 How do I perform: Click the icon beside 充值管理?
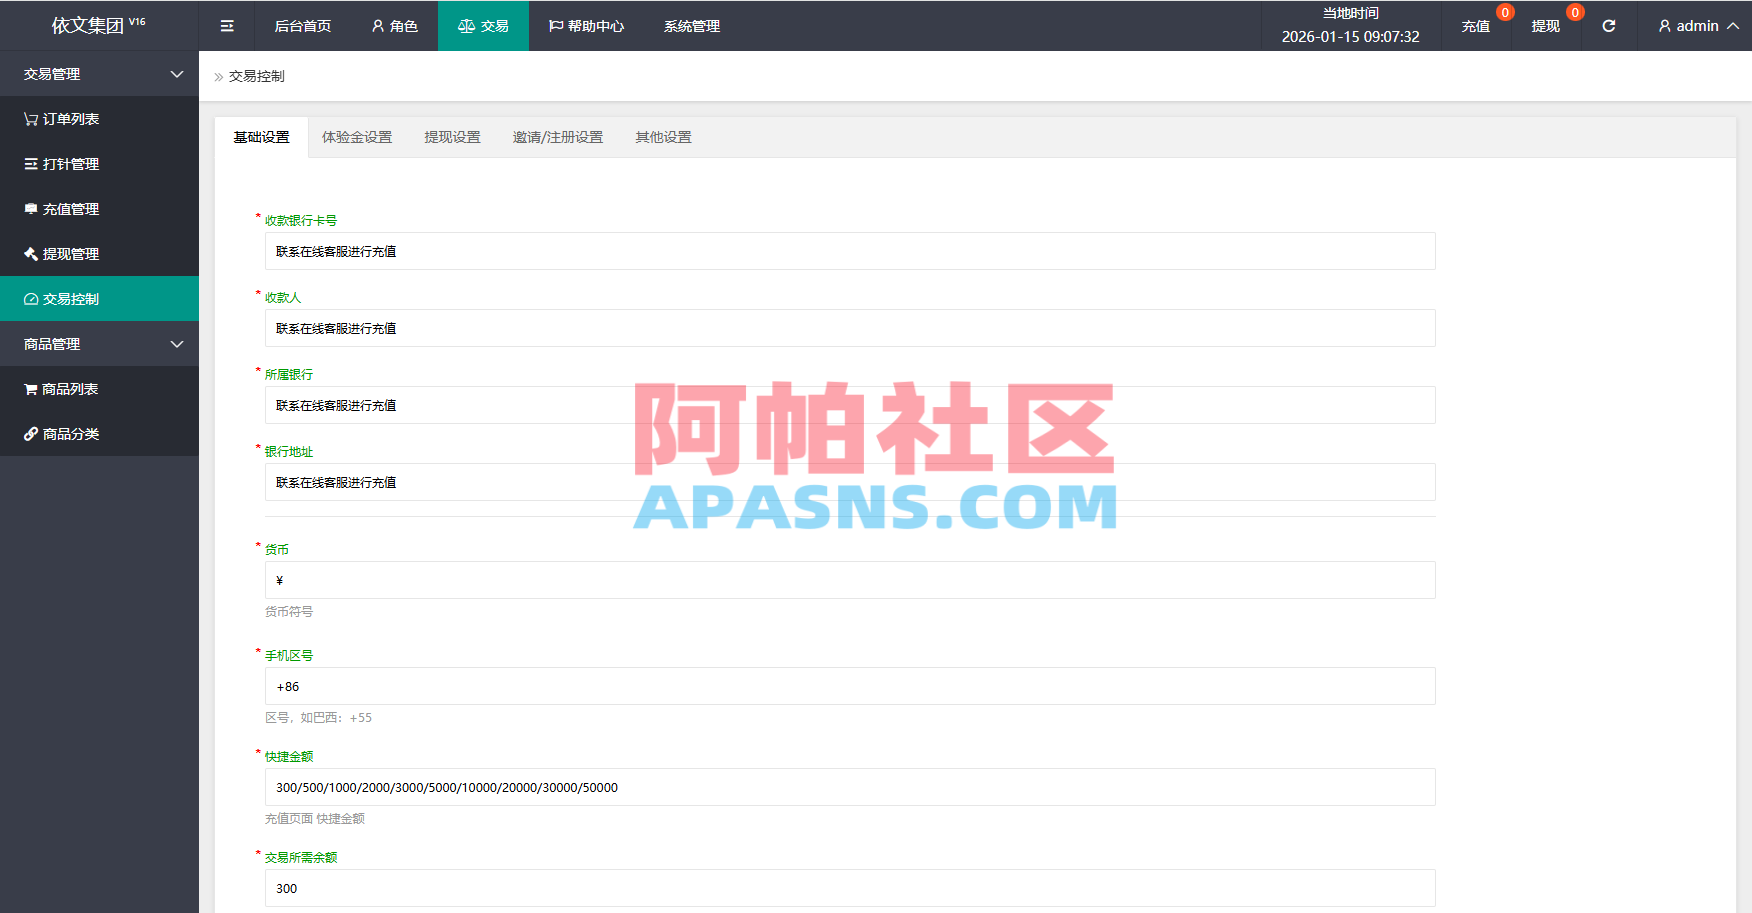pos(31,209)
